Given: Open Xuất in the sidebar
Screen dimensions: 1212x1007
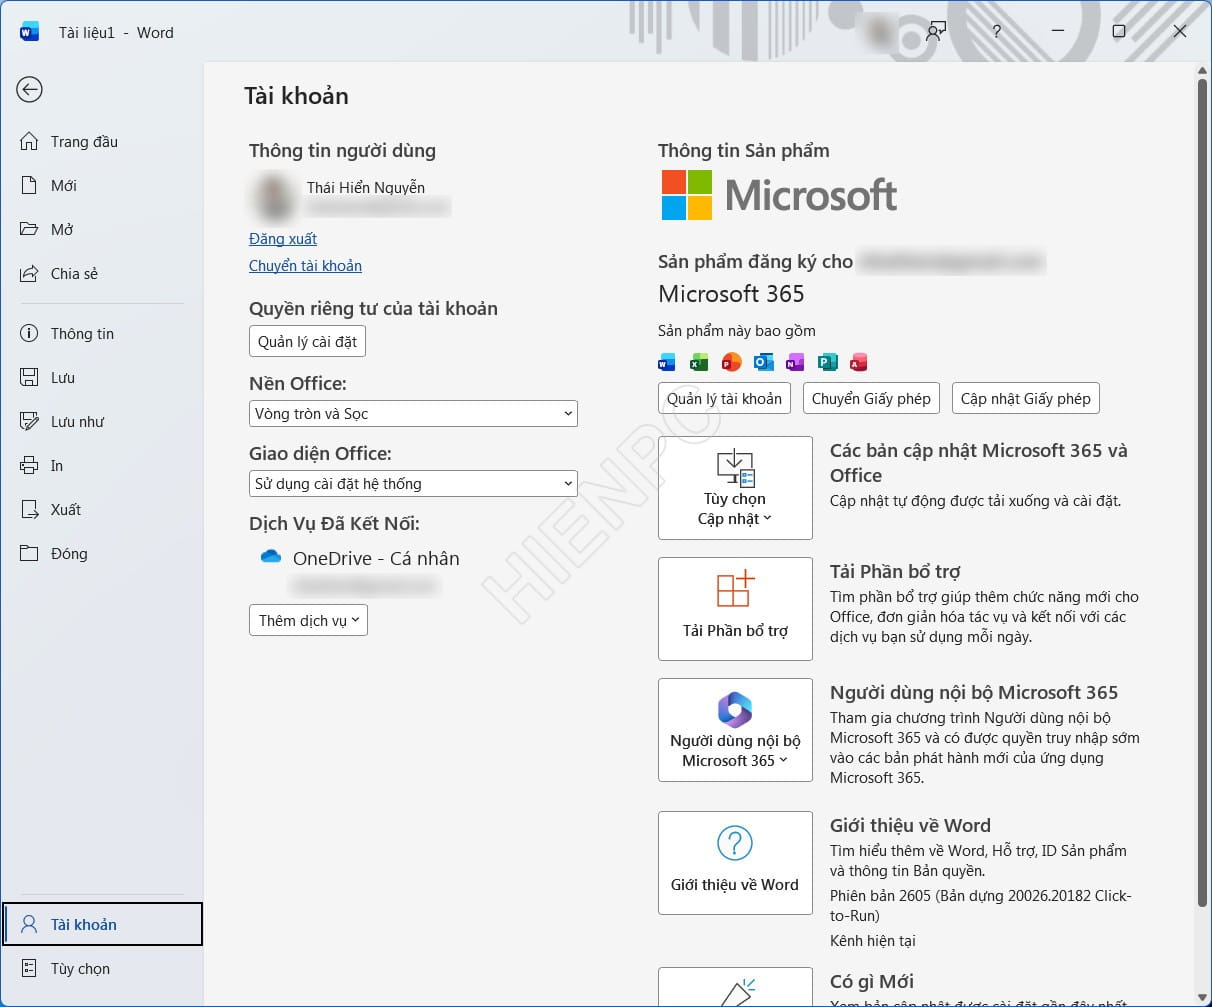Looking at the screenshot, I should [x=102, y=510].
